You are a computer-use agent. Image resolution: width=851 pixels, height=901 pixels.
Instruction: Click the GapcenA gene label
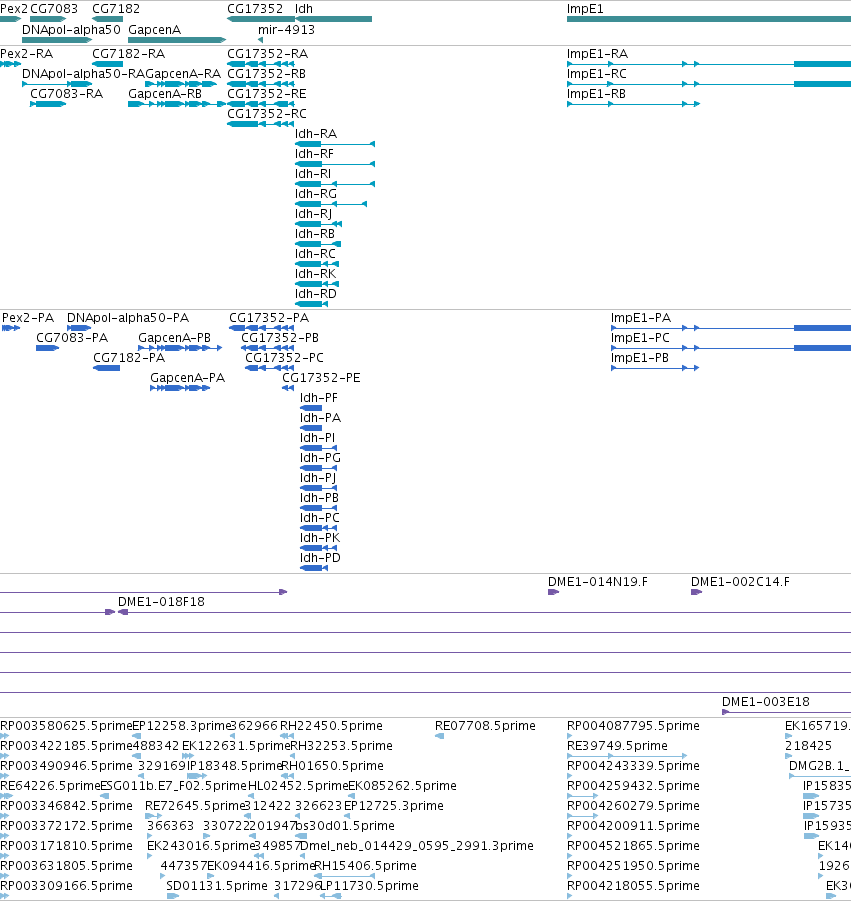tap(154, 30)
